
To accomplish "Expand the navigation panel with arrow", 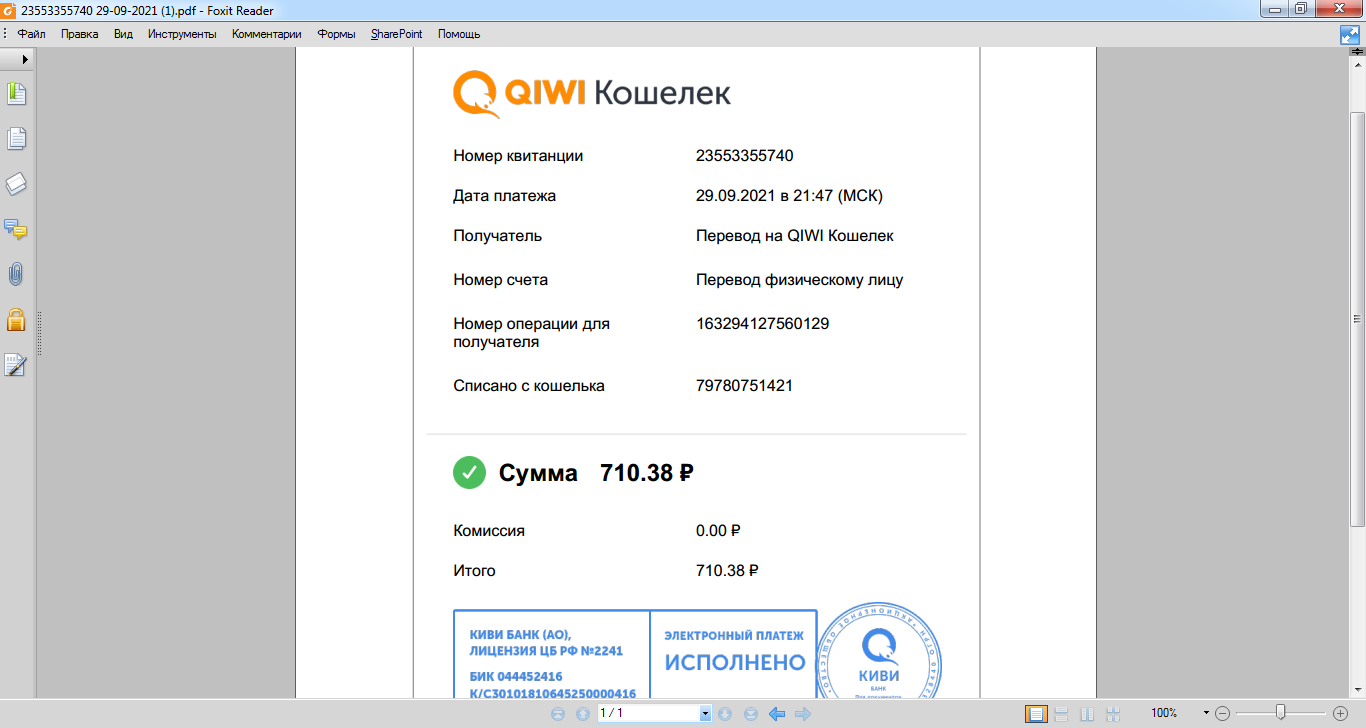I will [25, 60].
